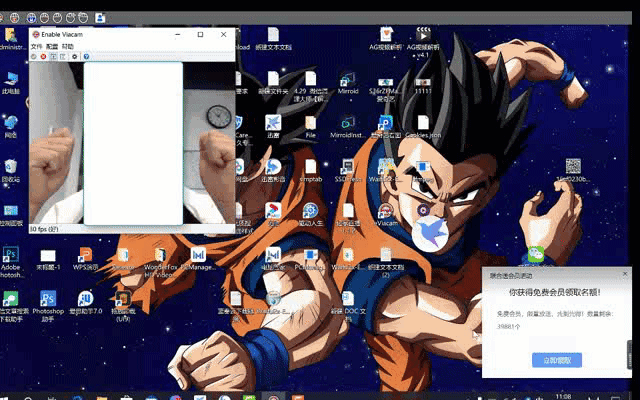Image resolution: width=640 pixels, height=400 pixels.
Task: Open the Cookies.json file icon
Action: point(423,127)
